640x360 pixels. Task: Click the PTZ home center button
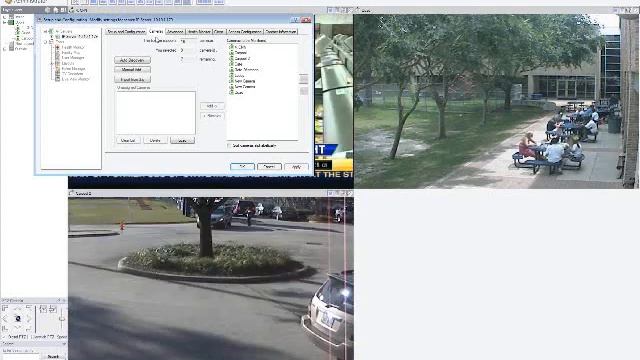tap(18, 318)
